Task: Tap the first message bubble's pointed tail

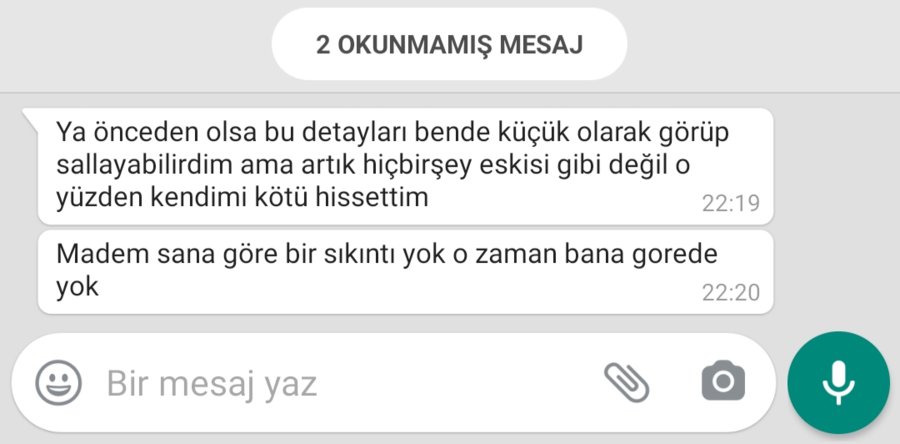Action: click(30, 118)
